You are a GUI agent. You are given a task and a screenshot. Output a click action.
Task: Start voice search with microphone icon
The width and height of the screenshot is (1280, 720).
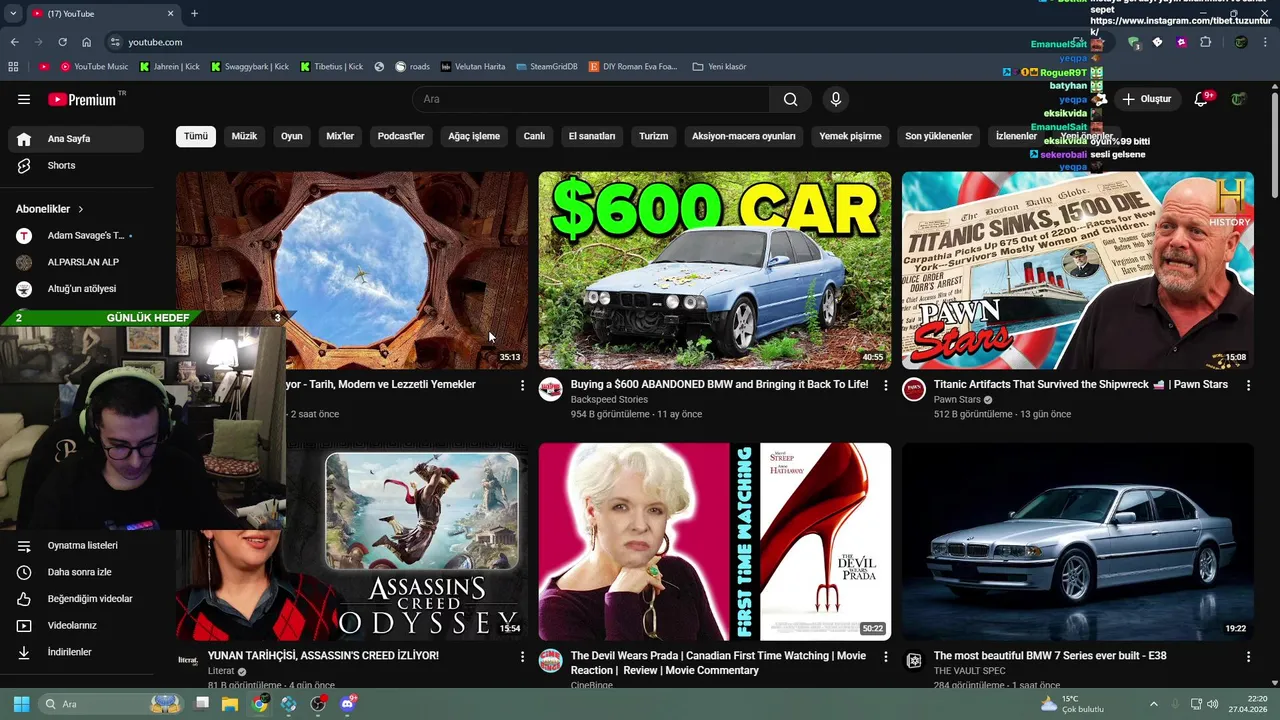pyautogui.click(x=836, y=99)
